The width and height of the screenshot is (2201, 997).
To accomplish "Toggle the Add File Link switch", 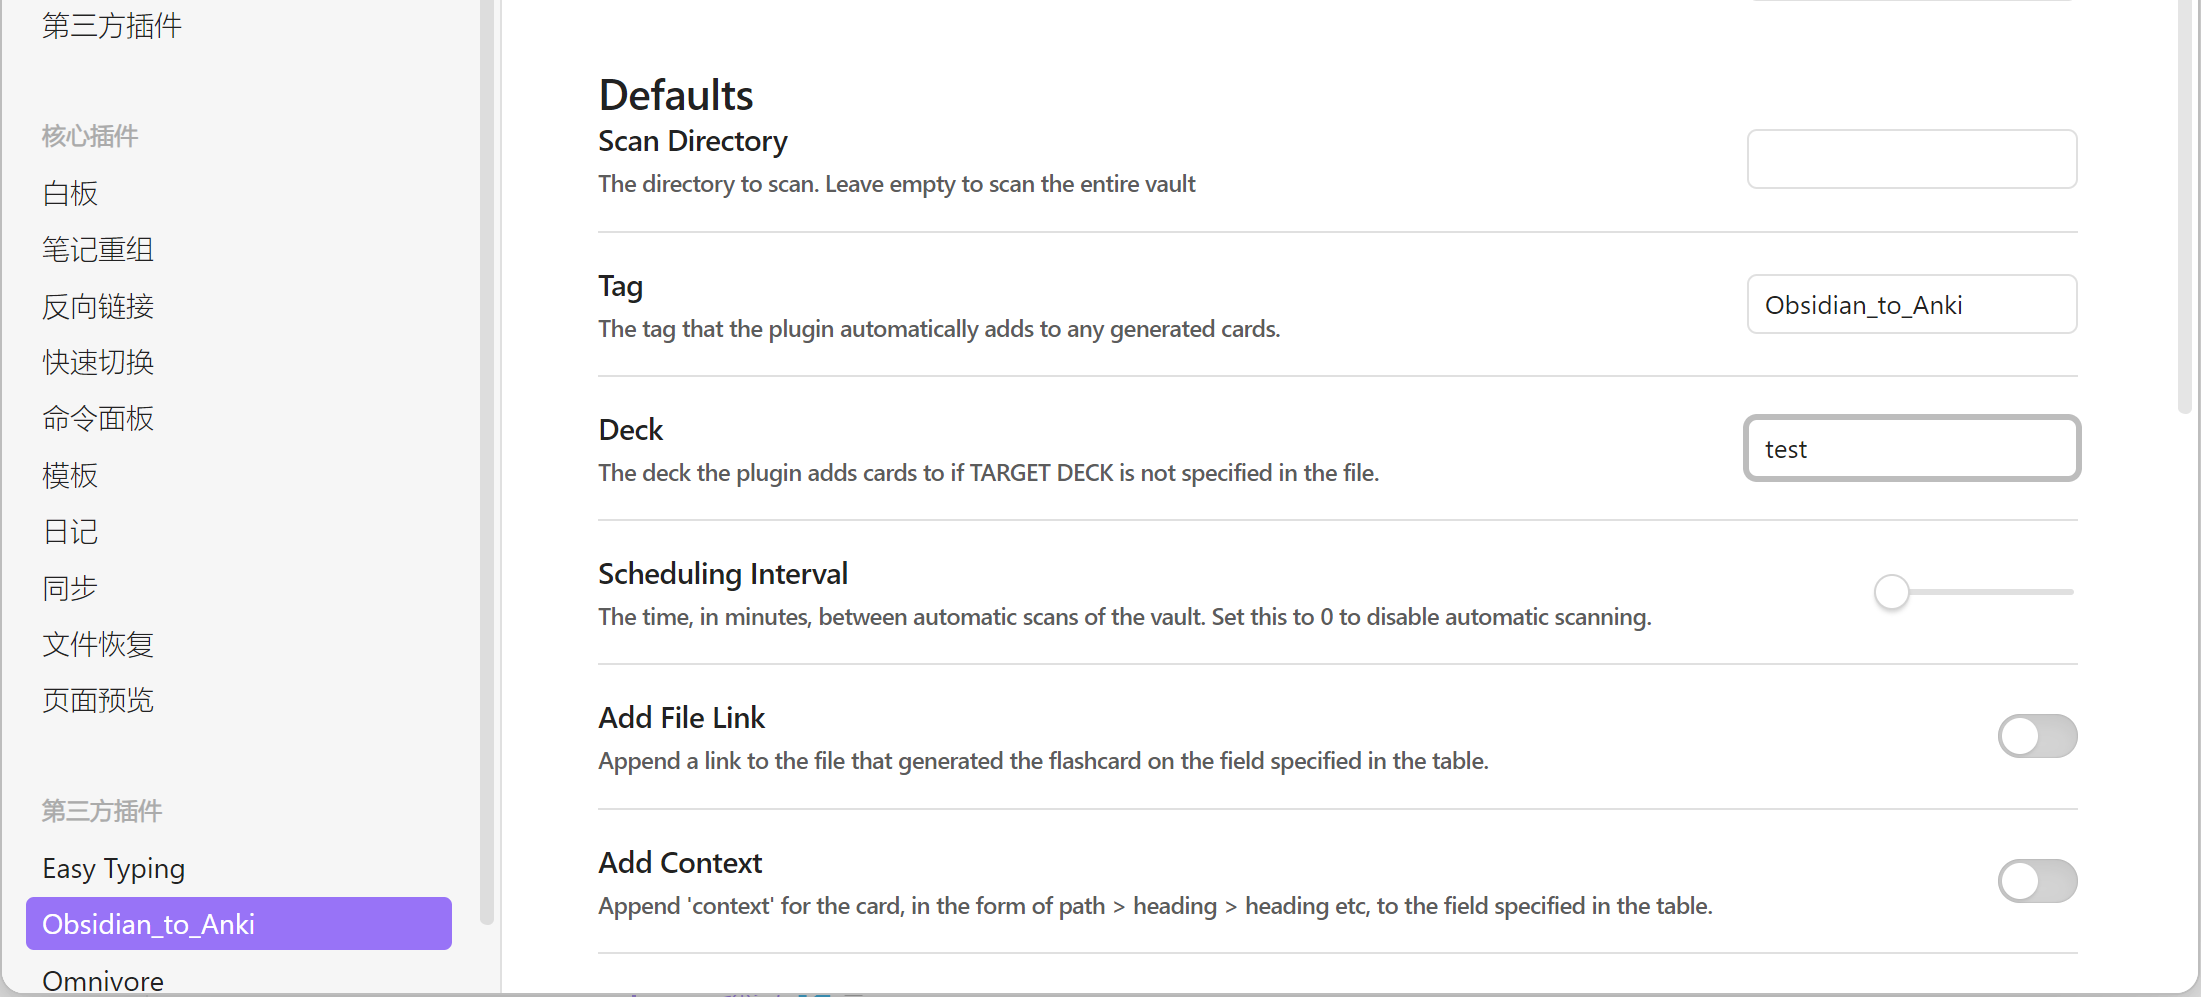I will (2036, 737).
